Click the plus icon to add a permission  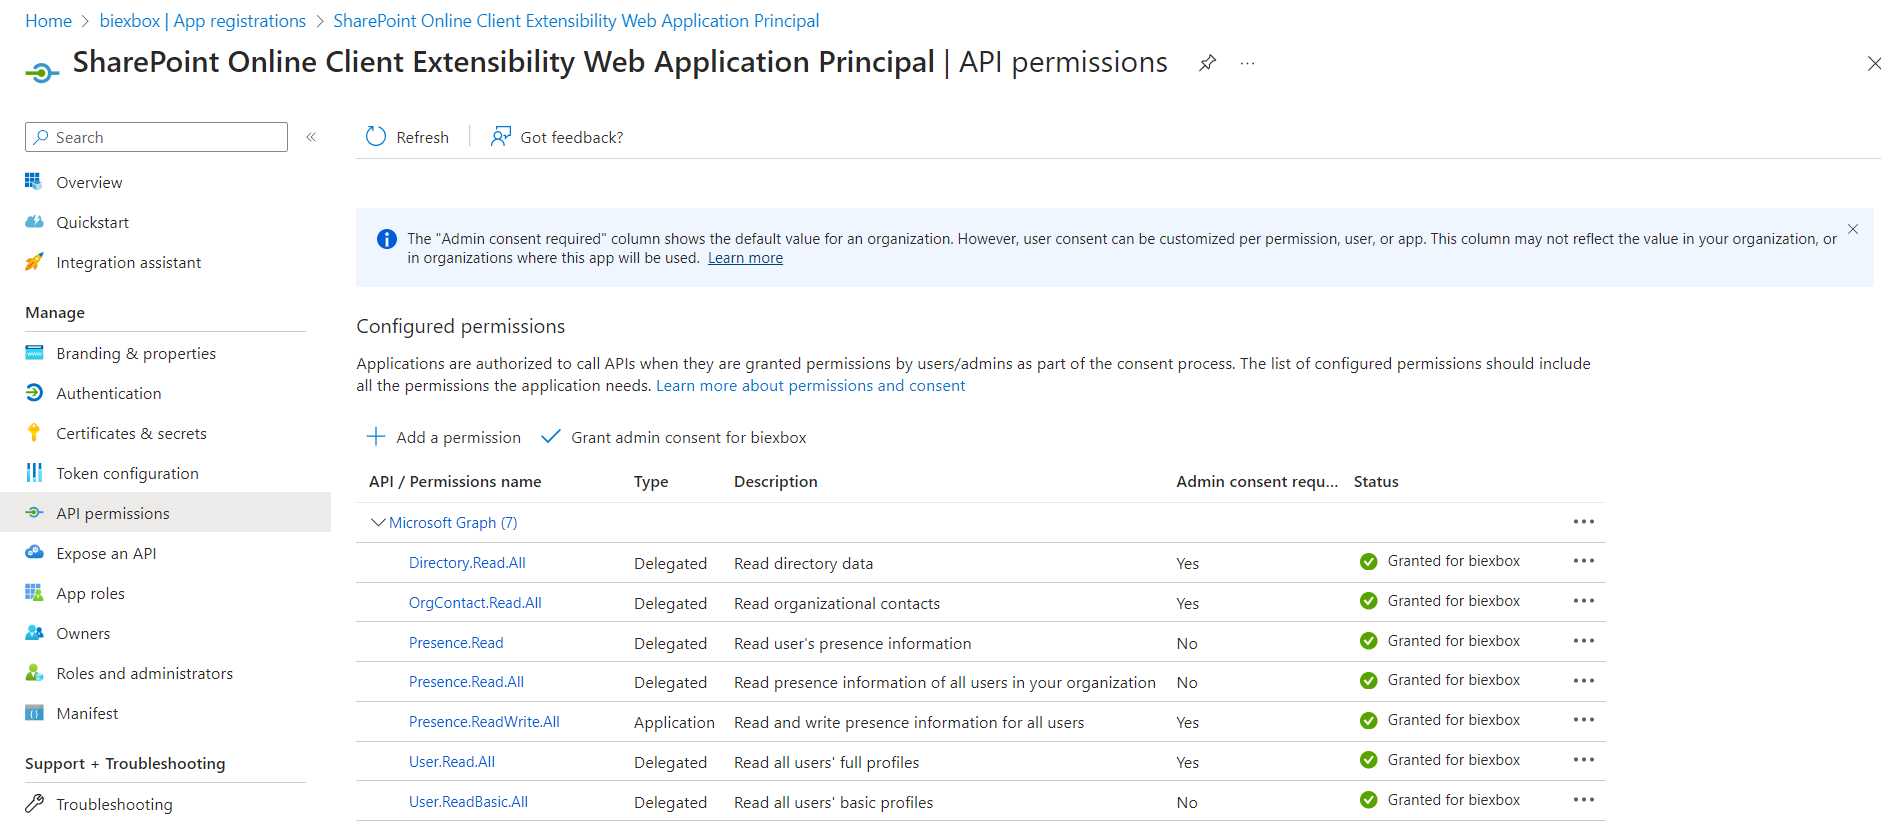(x=376, y=437)
